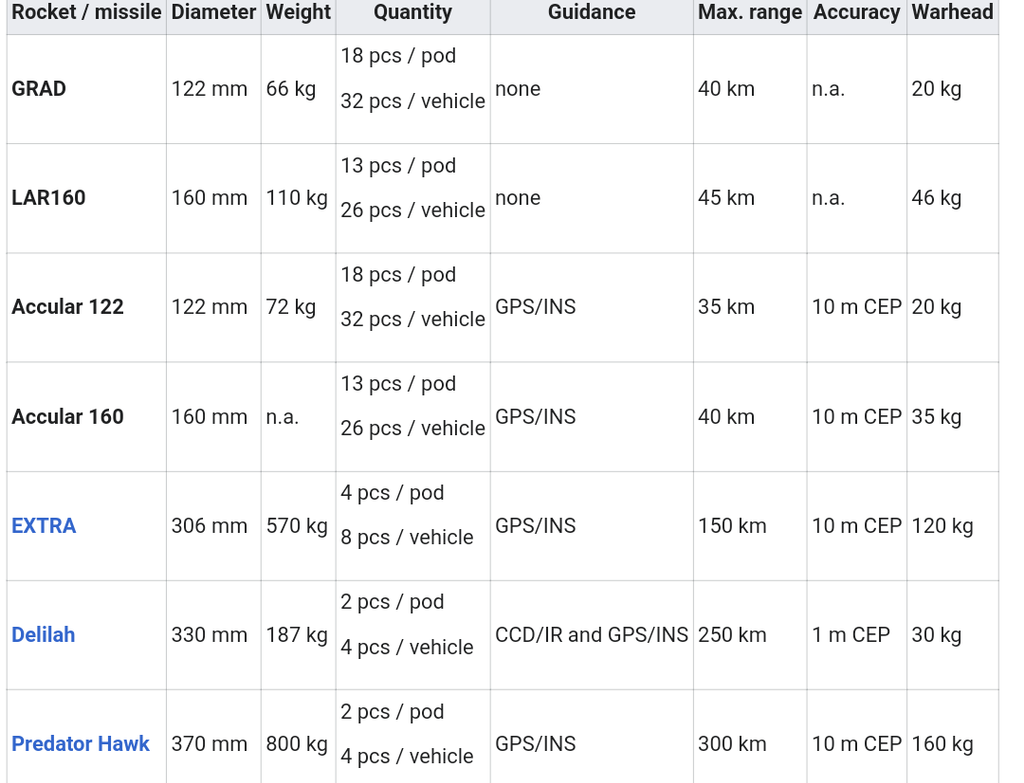
Task: Select the 1 m CEP accuracy cell
Action: [851, 635]
